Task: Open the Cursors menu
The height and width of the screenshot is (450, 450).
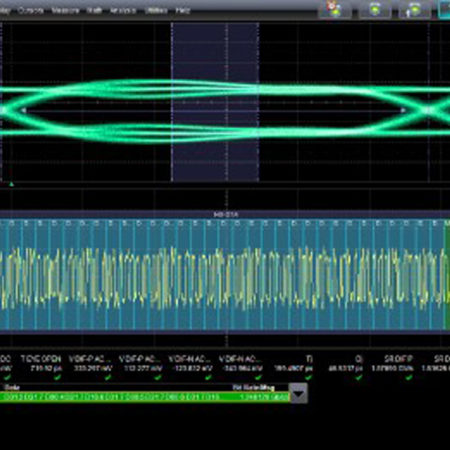Action: click(x=31, y=11)
